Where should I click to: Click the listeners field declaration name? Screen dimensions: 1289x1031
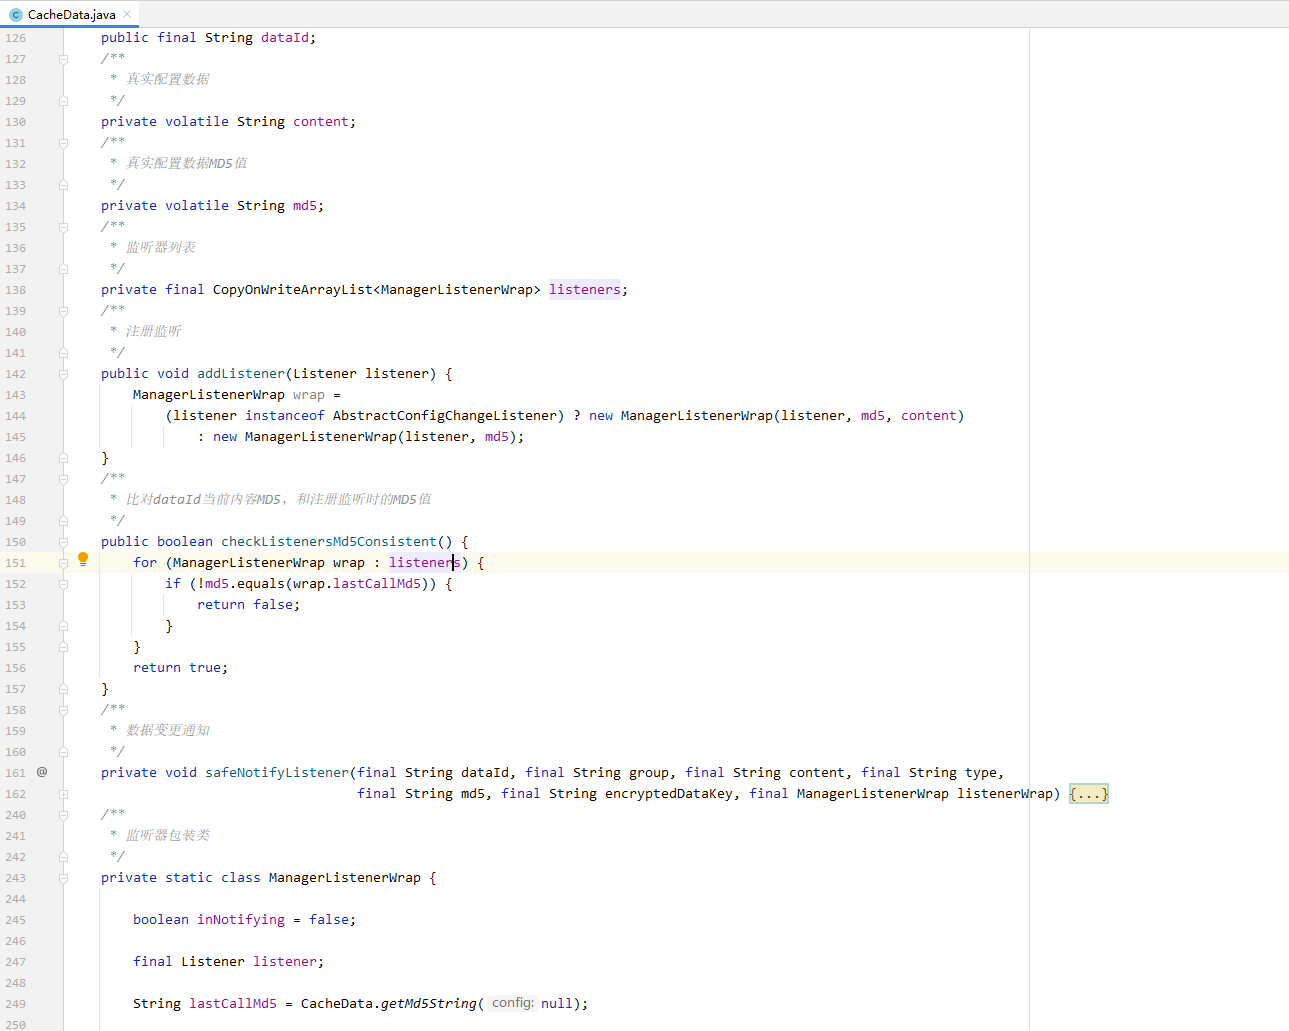(x=585, y=290)
